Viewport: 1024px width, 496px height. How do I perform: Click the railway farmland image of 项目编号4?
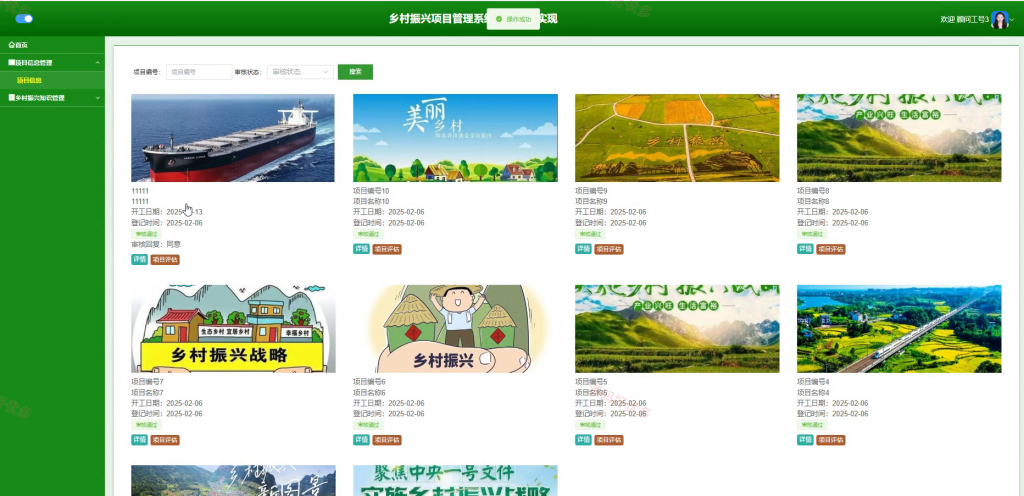tap(899, 329)
